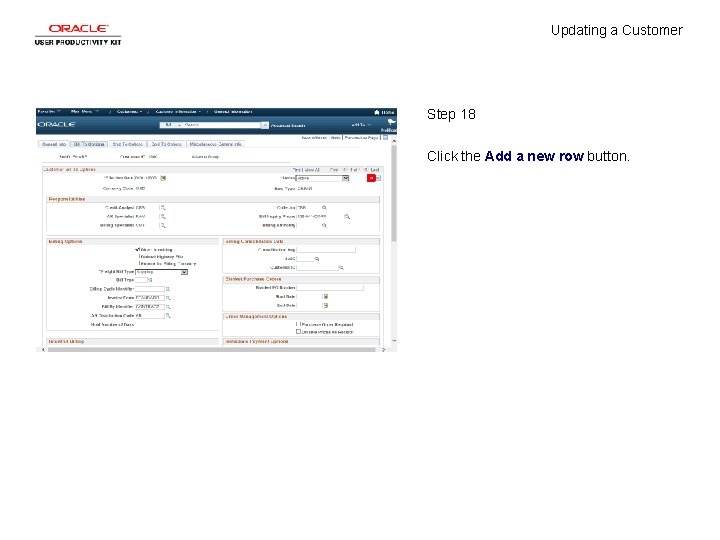Screen dimensions: 720x540
Task: Open the blanket PO End Date calendar
Action: [326, 306]
